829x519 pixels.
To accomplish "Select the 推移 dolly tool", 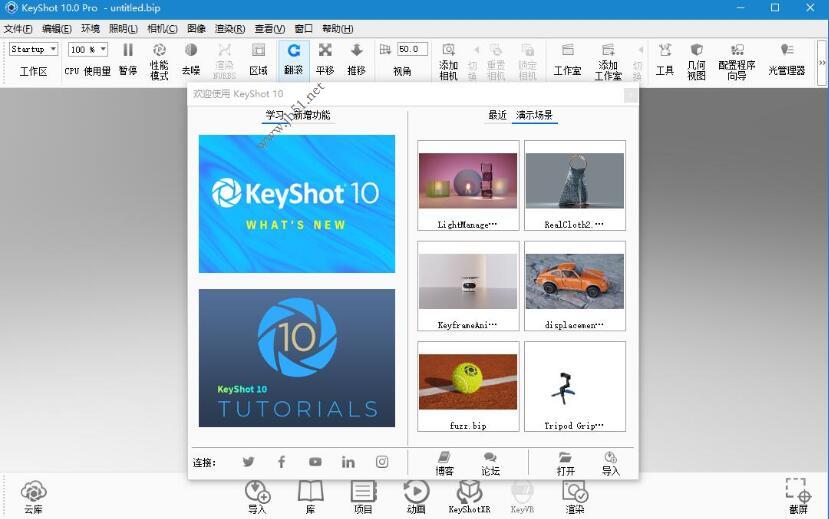I will pos(356,59).
